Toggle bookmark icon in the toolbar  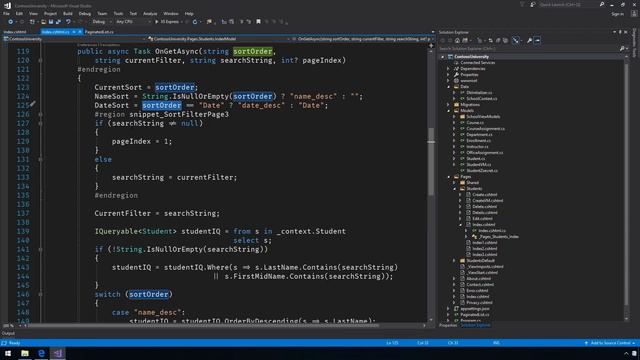click(x=258, y=22)
